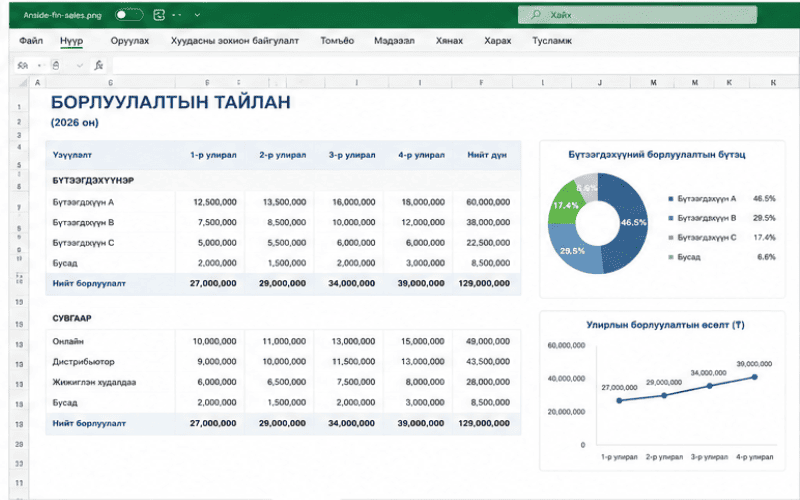
Task: Click the 4-р улирал table header
Action: [421, 155]
